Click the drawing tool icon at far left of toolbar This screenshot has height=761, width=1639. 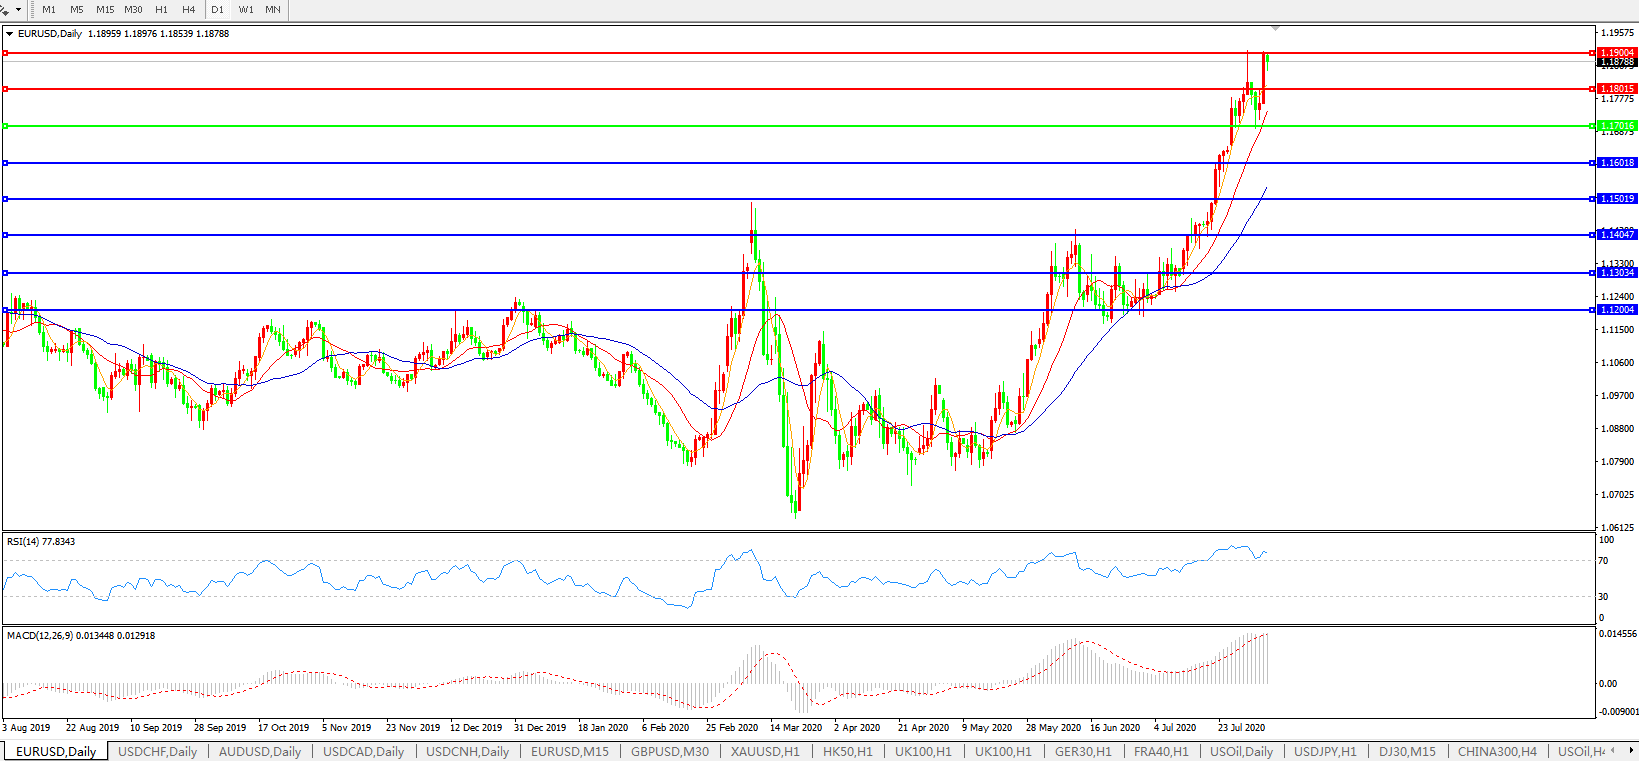pyautogui.click(x=5, y=9)
